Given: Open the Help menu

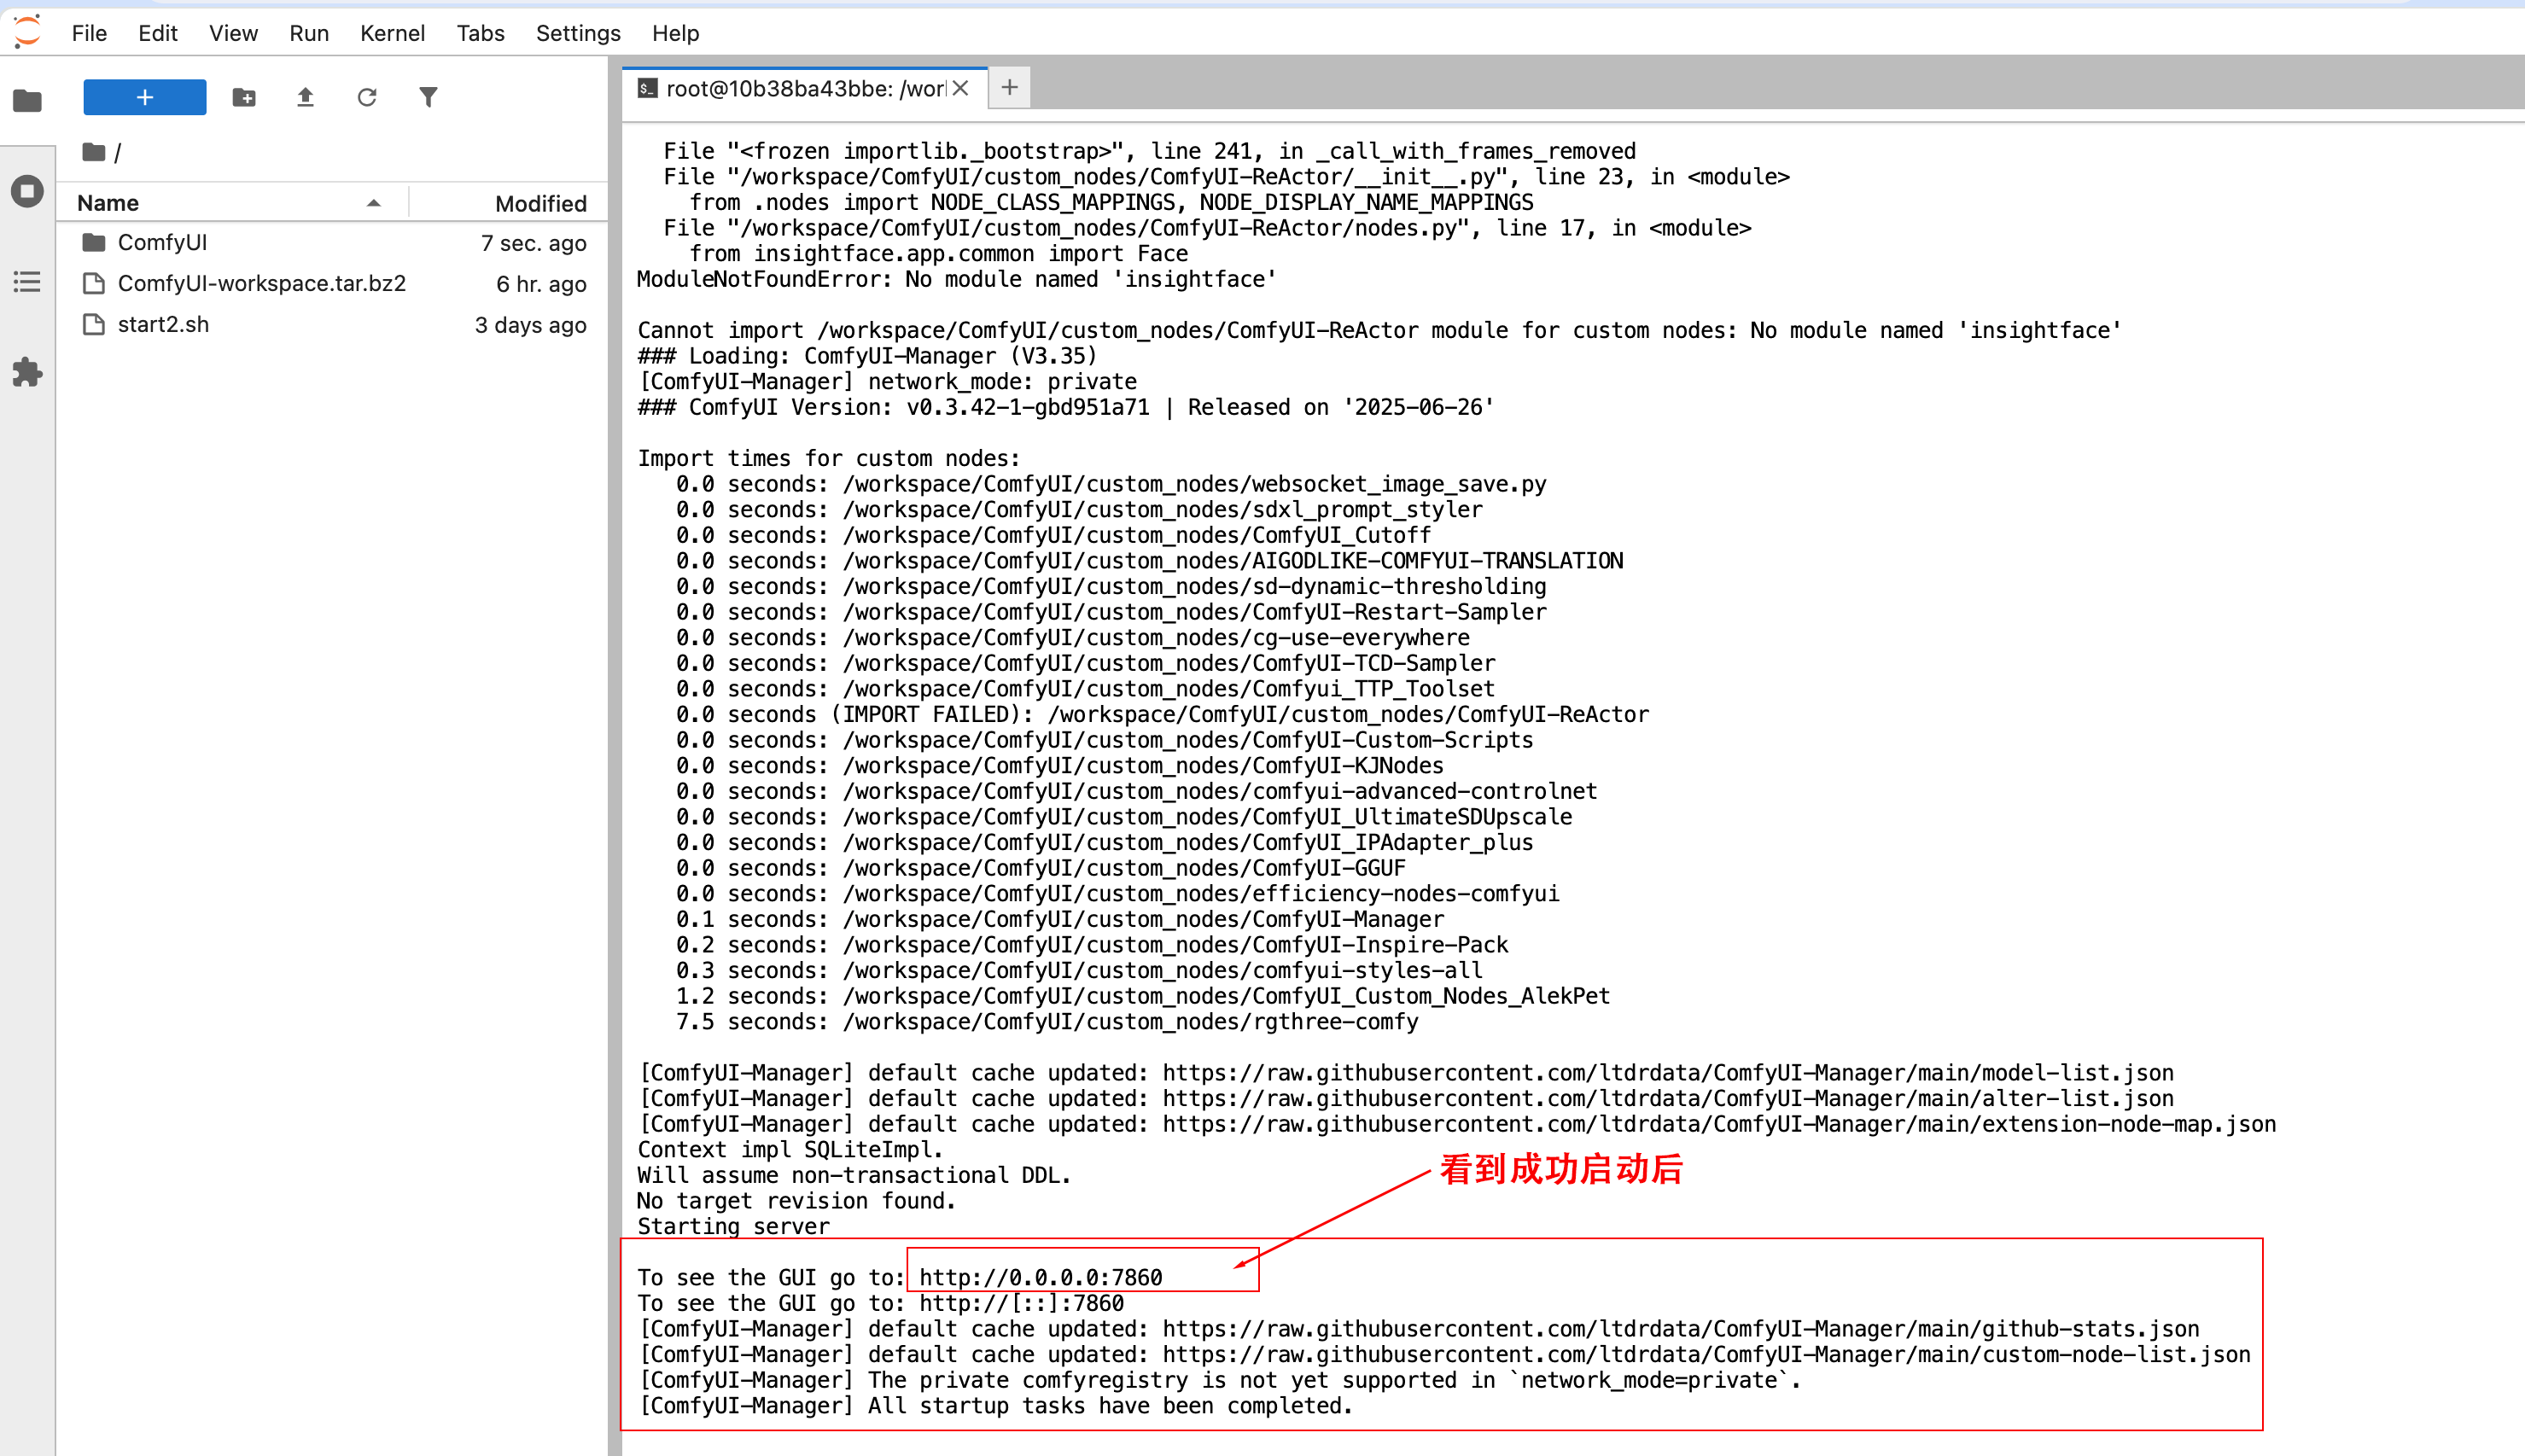Looking at the screenshot, I should click(675, 33).
